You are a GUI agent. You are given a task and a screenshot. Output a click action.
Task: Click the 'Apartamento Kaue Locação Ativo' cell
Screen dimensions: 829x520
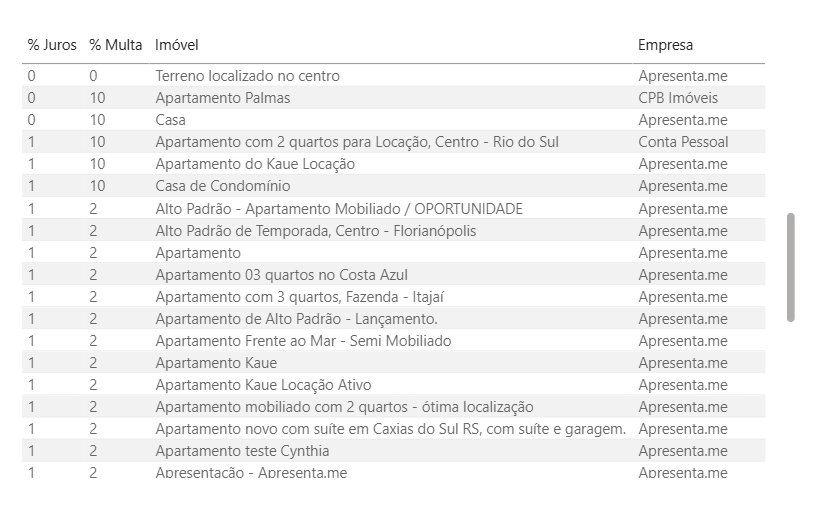[263, 385]
